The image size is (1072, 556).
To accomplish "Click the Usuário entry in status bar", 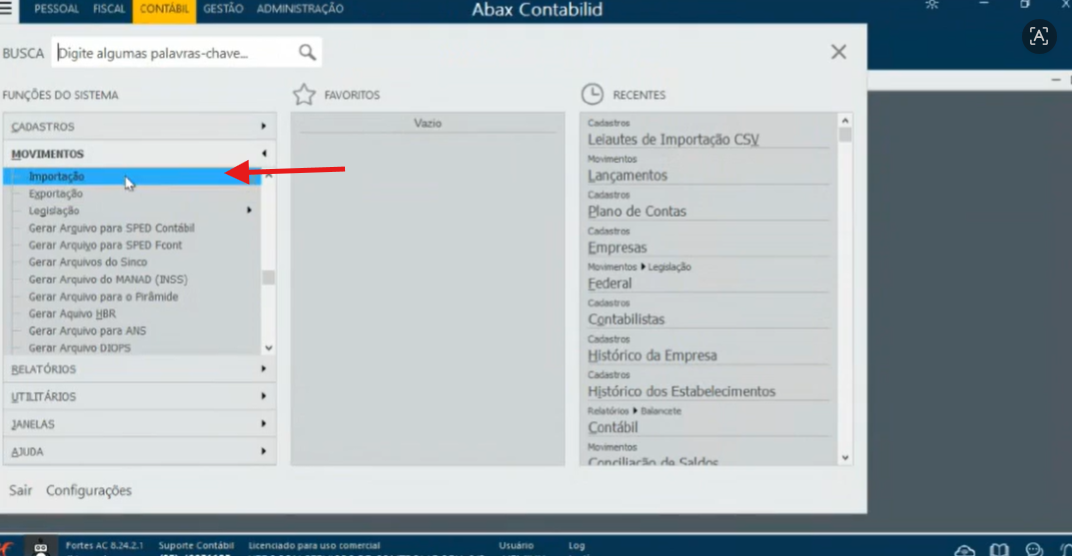I will point(516,546).
